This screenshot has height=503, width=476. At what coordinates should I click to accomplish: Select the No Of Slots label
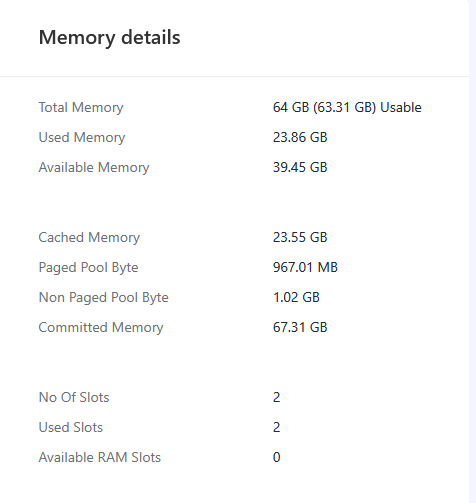click(74, 397)
